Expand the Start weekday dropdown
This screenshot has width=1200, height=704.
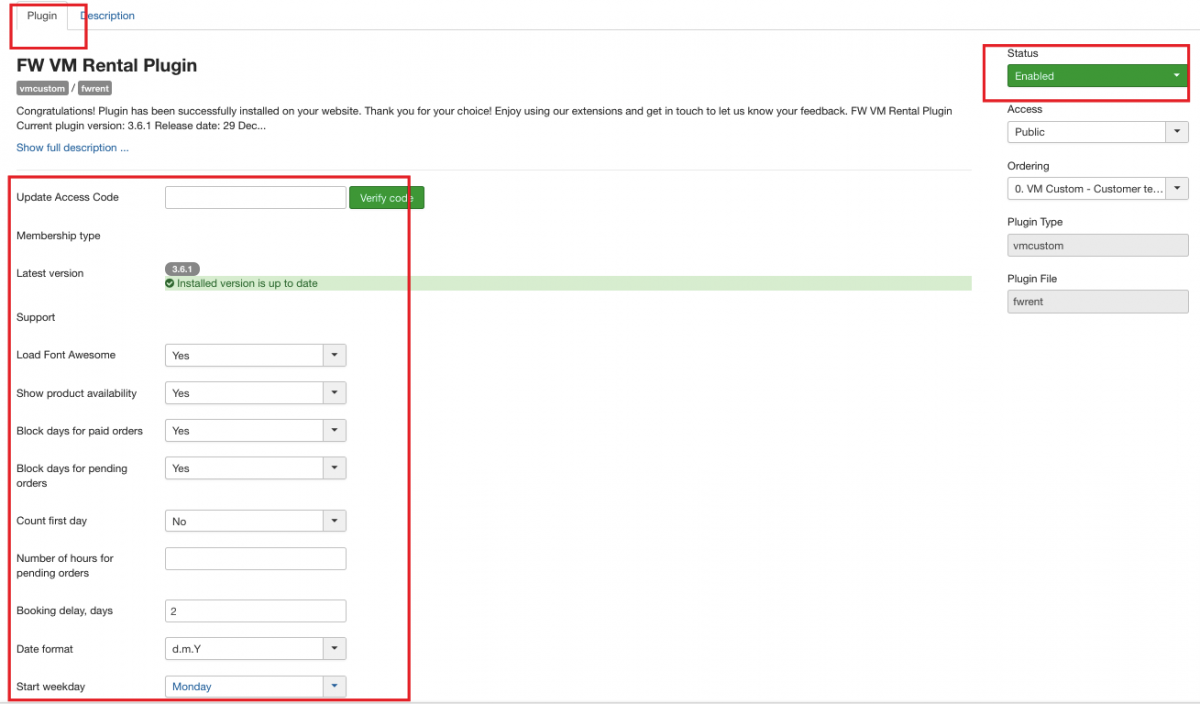tap(255, 687)
